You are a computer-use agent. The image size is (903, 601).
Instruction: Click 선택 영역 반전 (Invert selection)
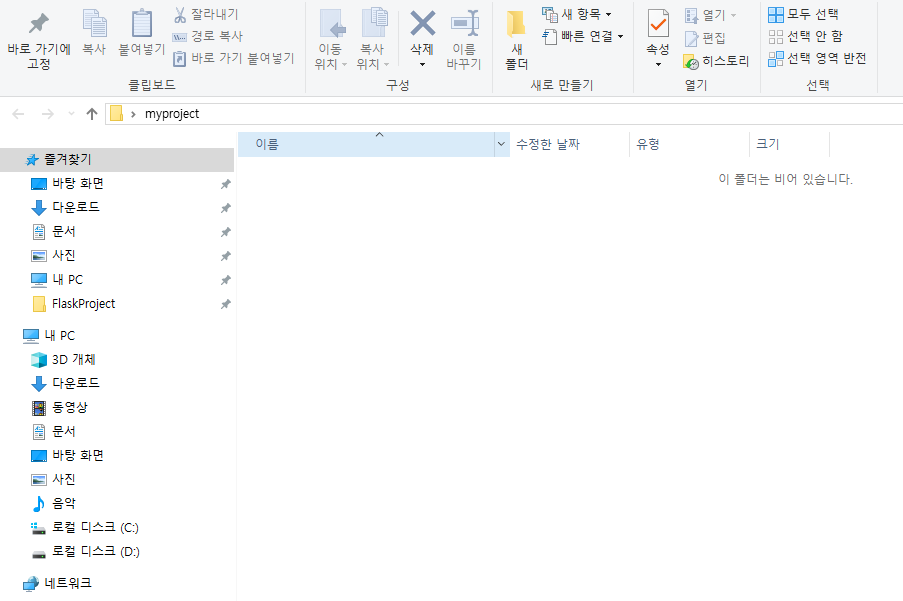817,58
